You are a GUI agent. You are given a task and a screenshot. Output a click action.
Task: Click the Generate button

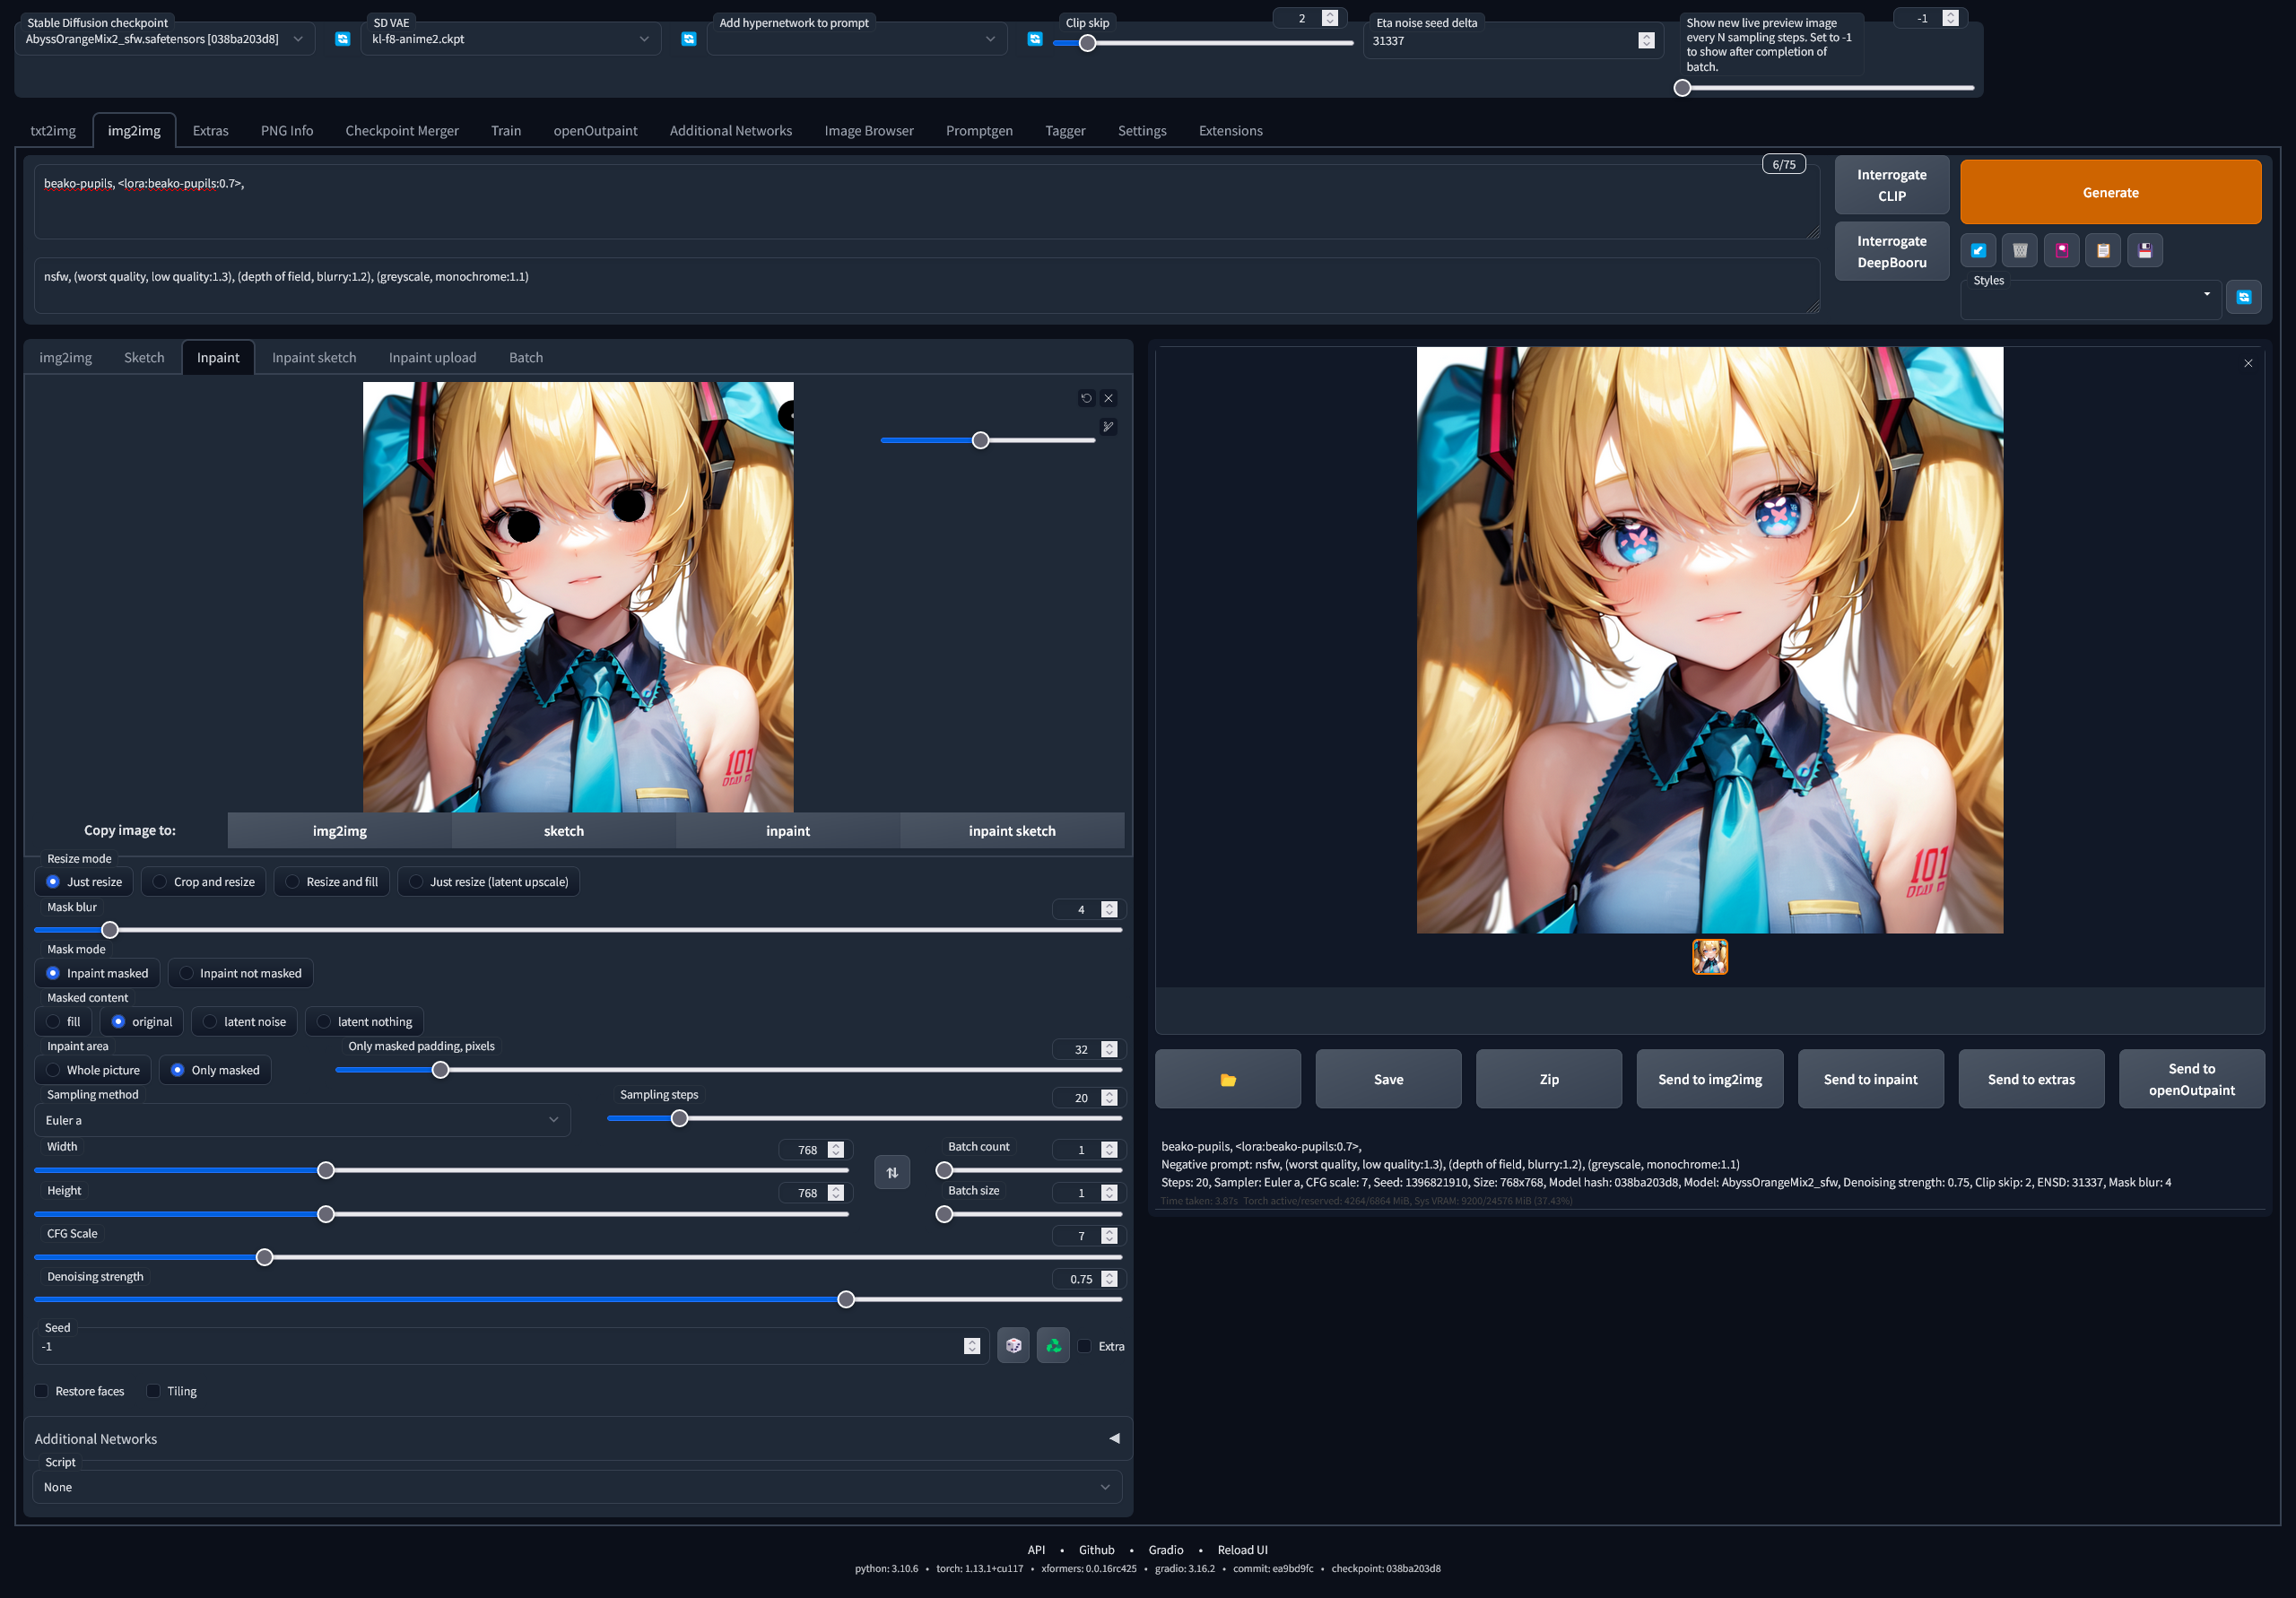[2111, 192]
